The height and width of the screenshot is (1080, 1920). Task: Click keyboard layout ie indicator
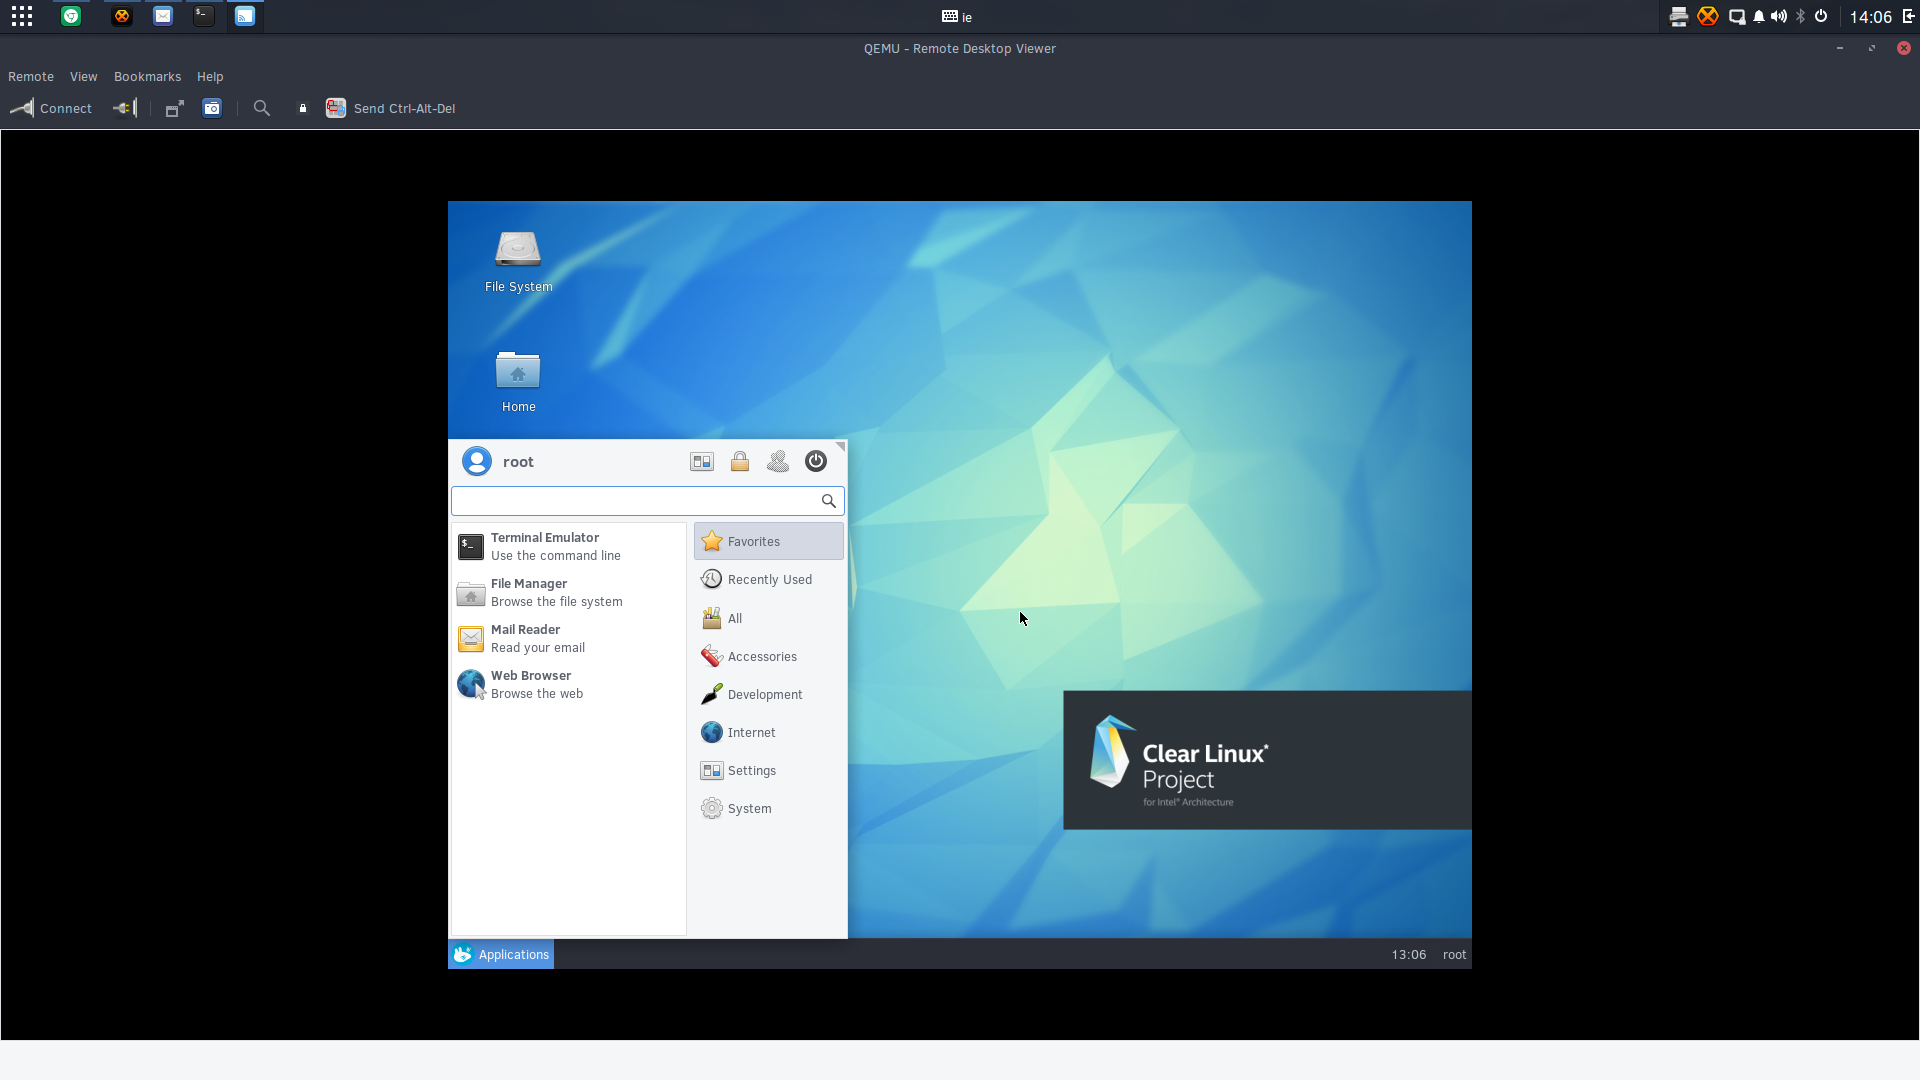[x=957, y=16]
